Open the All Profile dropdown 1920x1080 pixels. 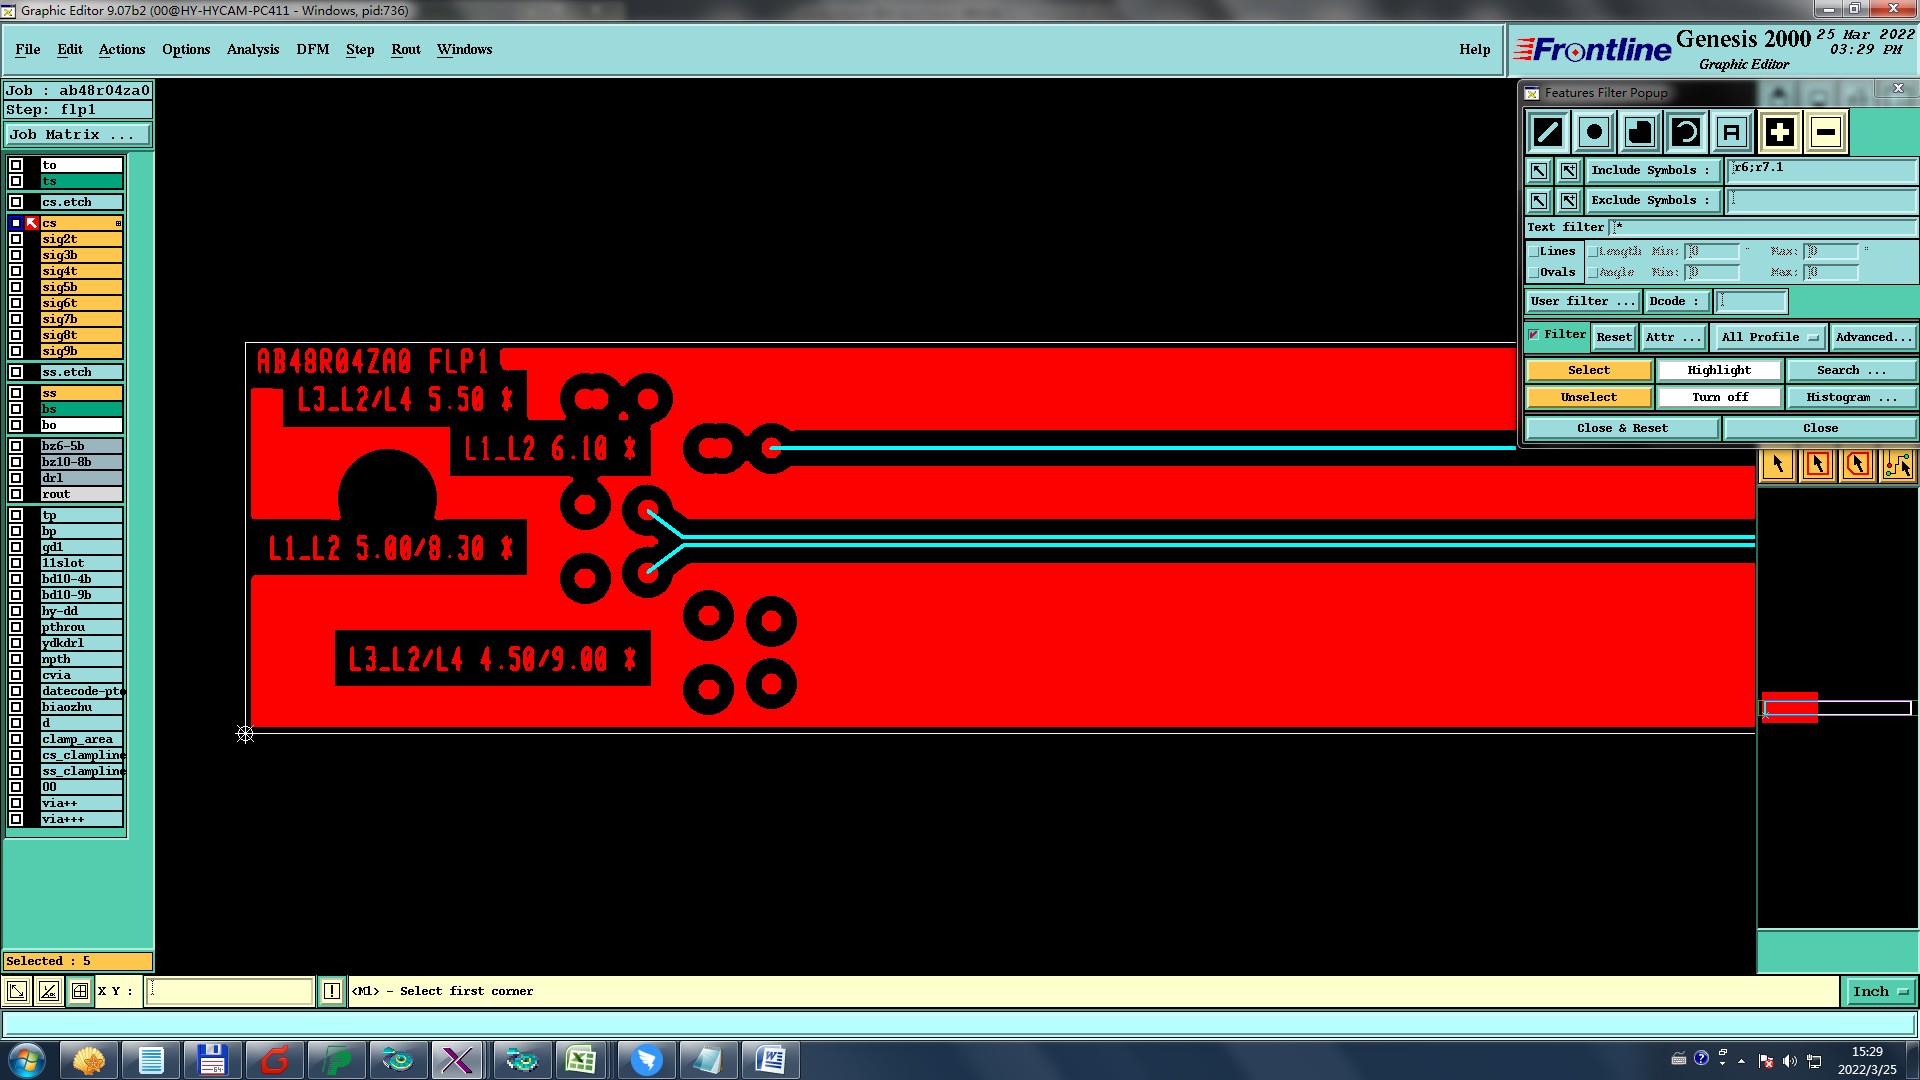point(1768,337)
